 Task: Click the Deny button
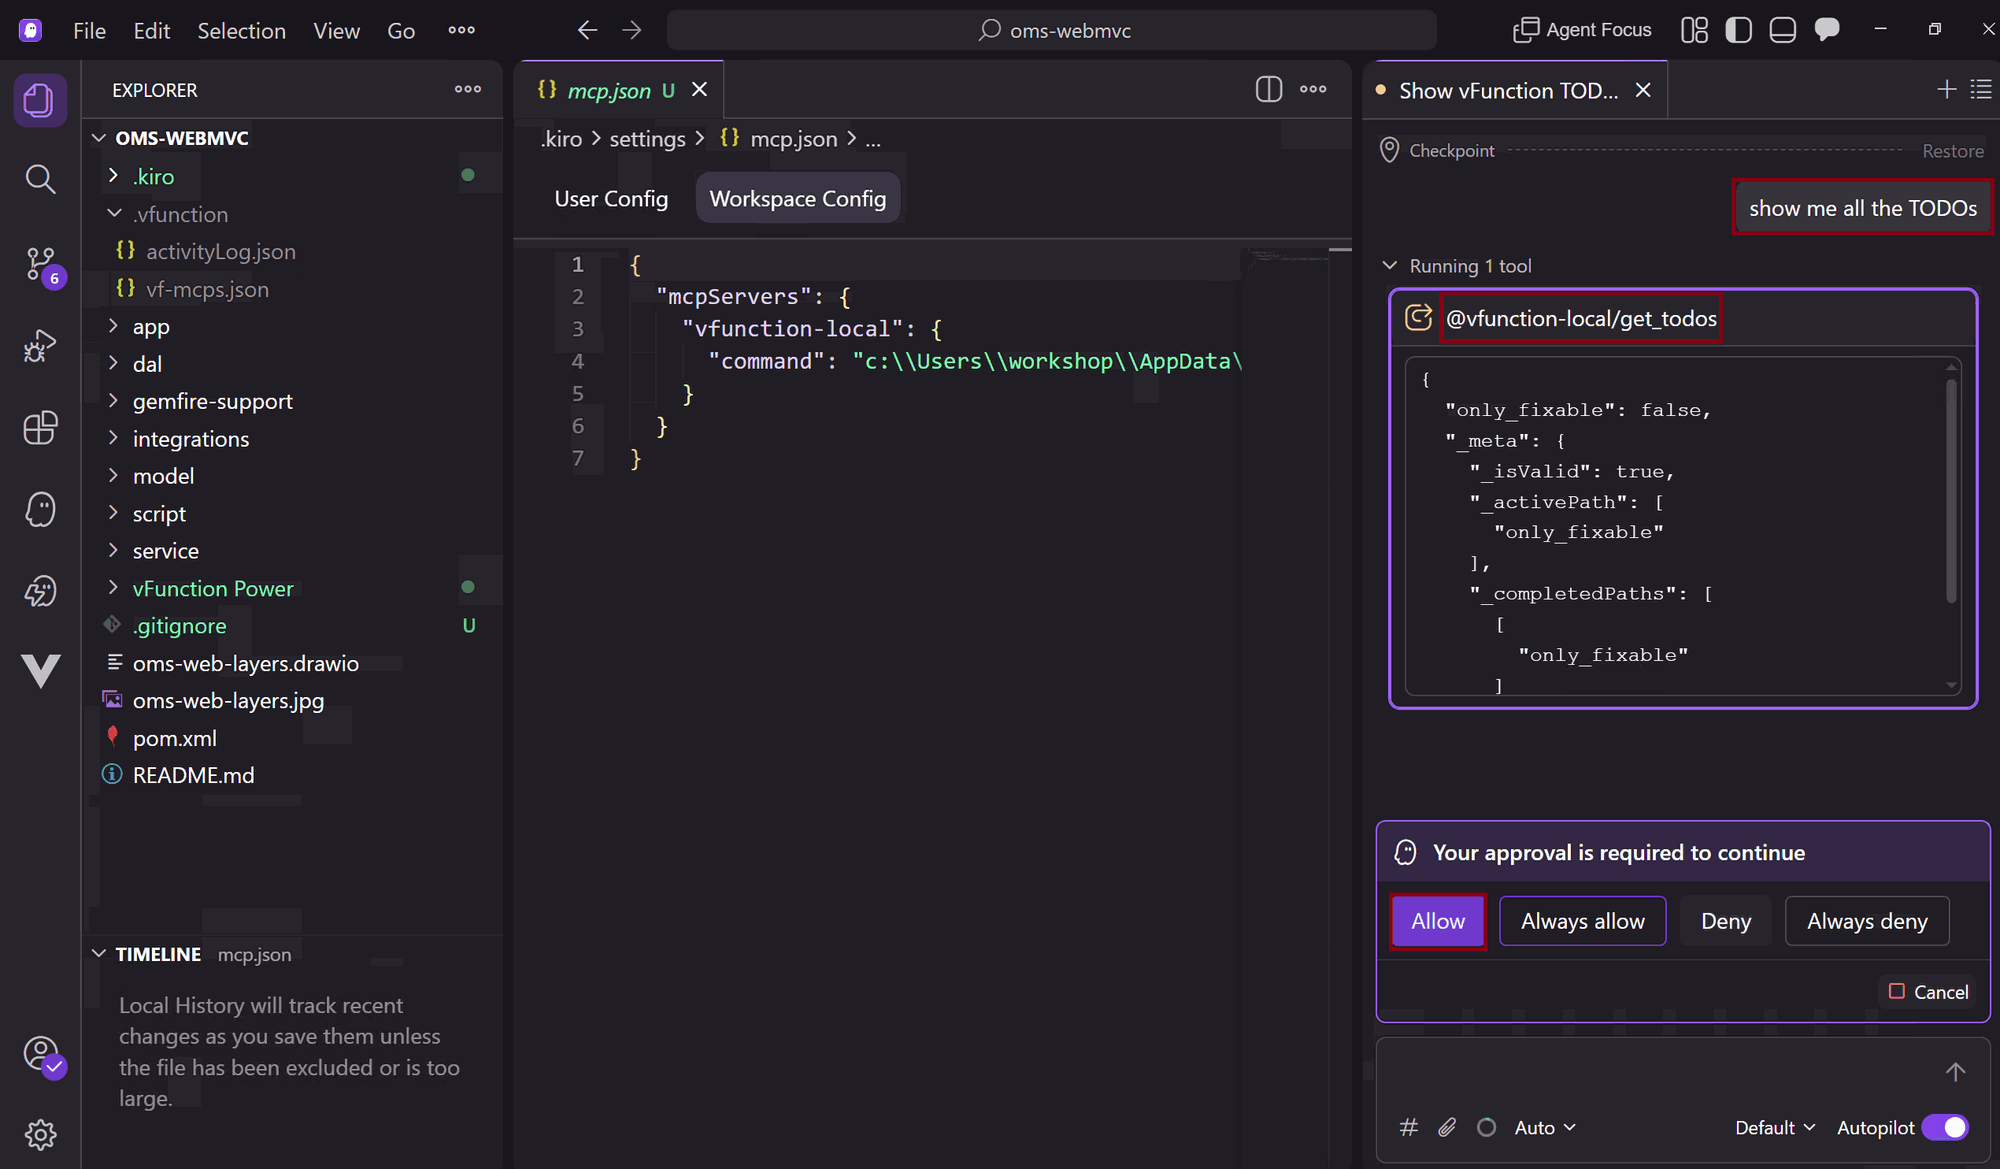(x=1726, y=921)
